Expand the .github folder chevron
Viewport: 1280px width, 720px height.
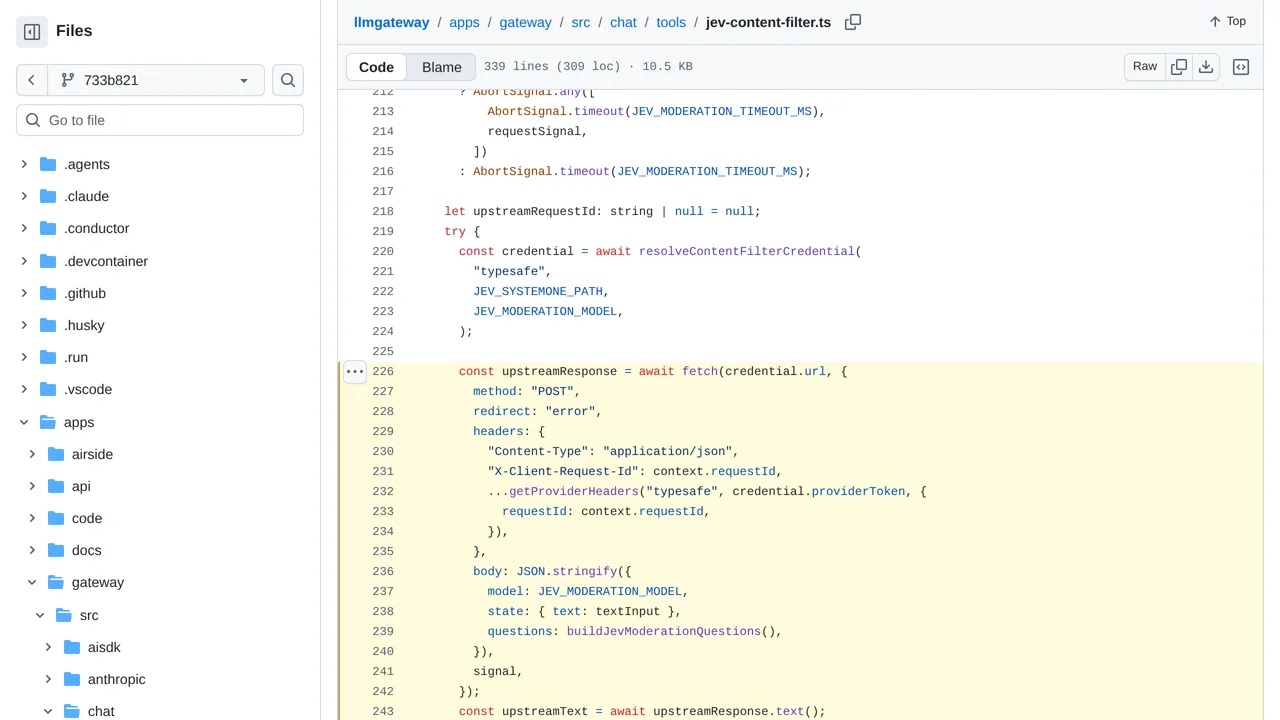[24, 293]
